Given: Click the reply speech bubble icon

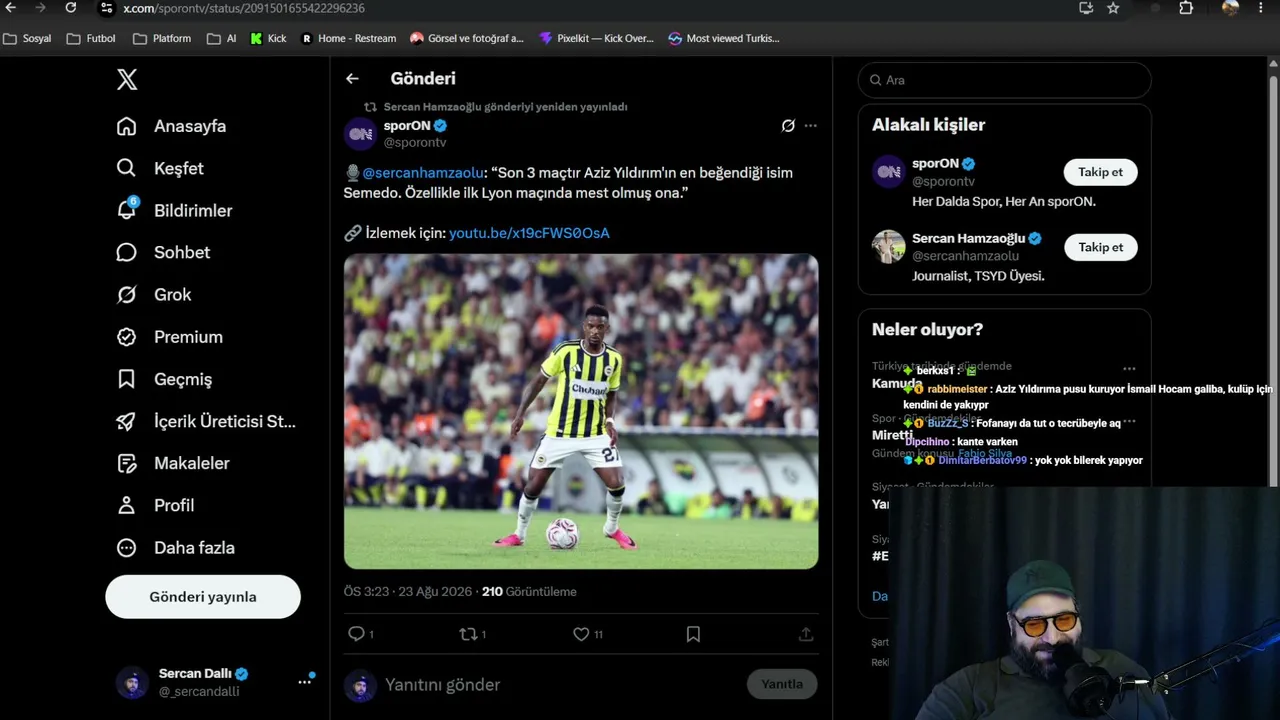Looking at the screenshot, I should (x=356, y=634).
